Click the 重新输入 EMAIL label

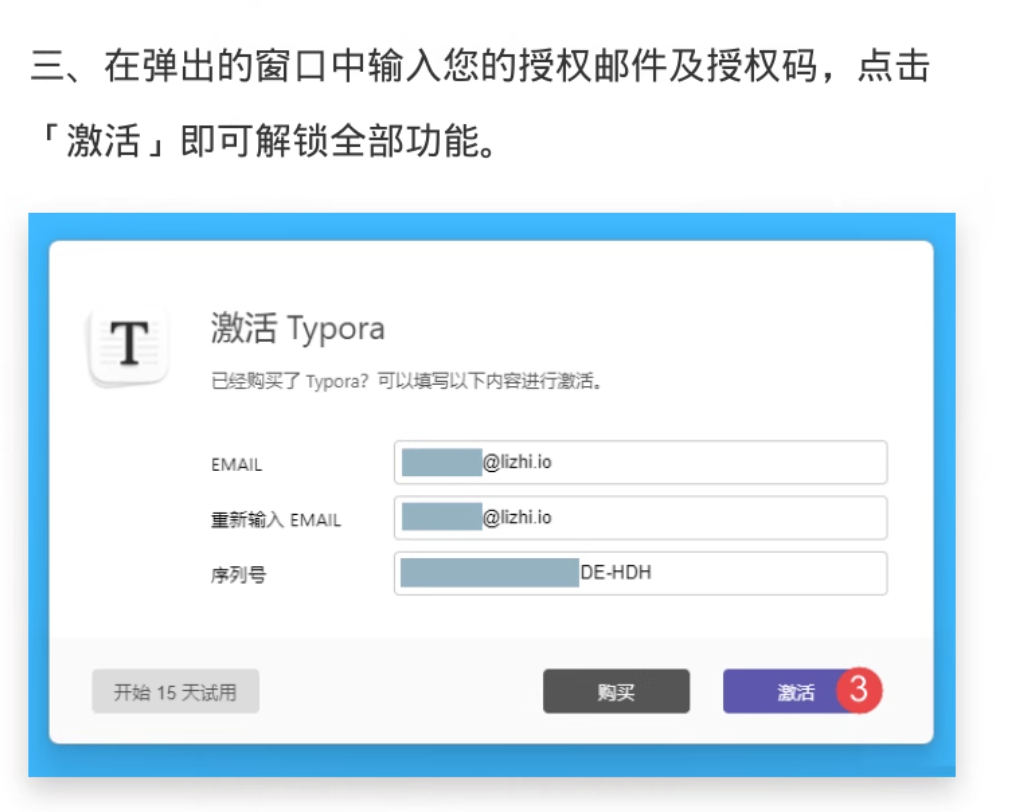point(276,520)
